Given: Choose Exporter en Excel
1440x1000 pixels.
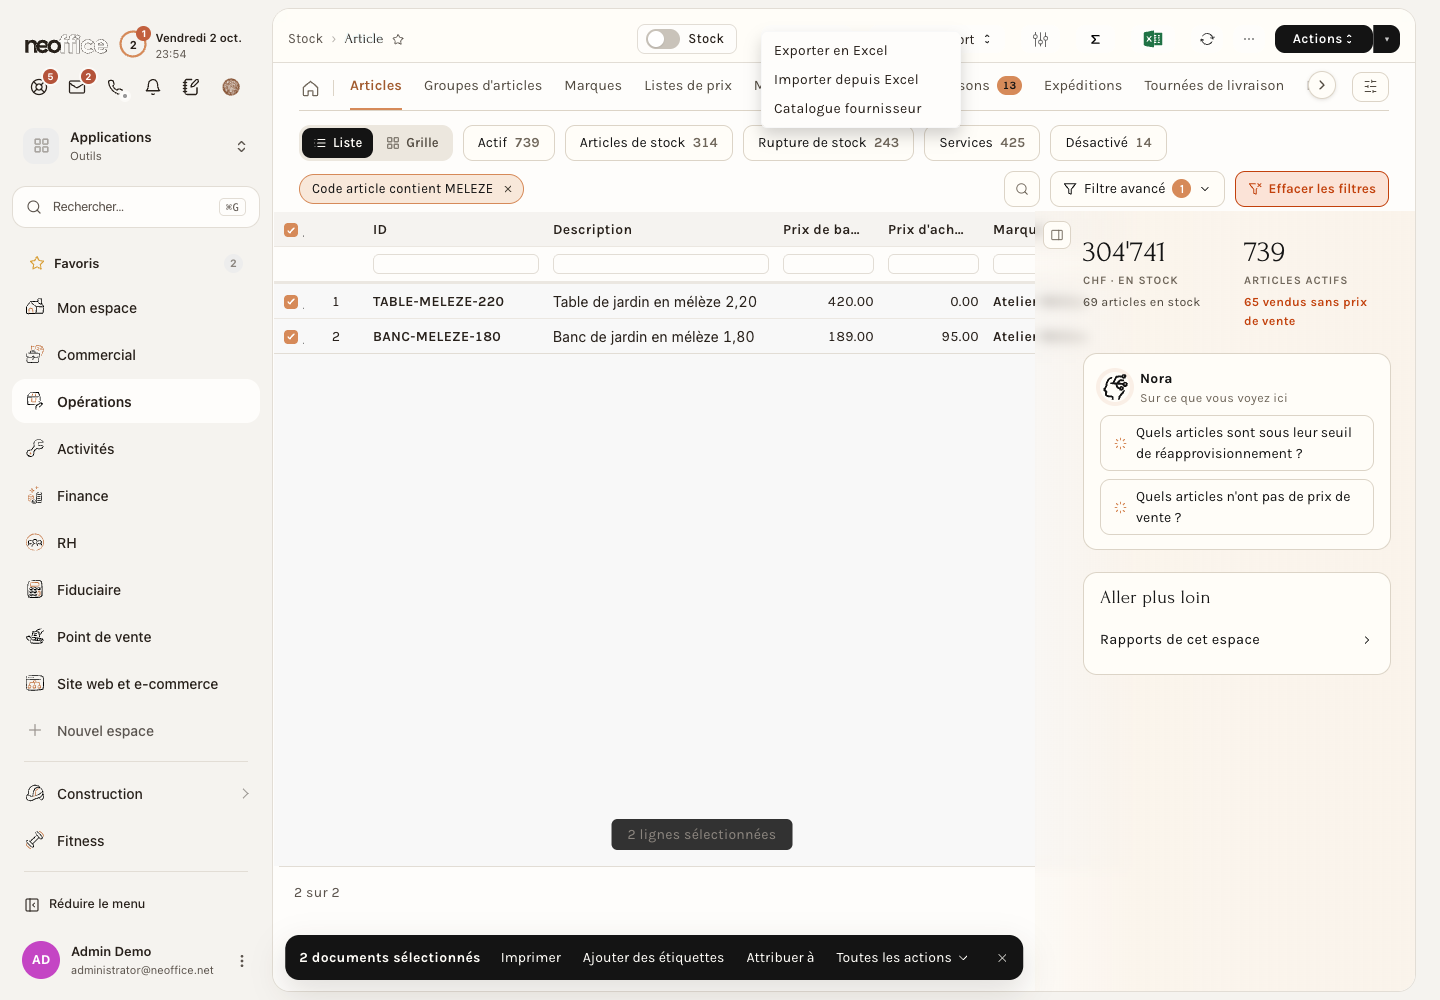Looking at the screenshot, I should pyautogui.click(x=831, y=51).
